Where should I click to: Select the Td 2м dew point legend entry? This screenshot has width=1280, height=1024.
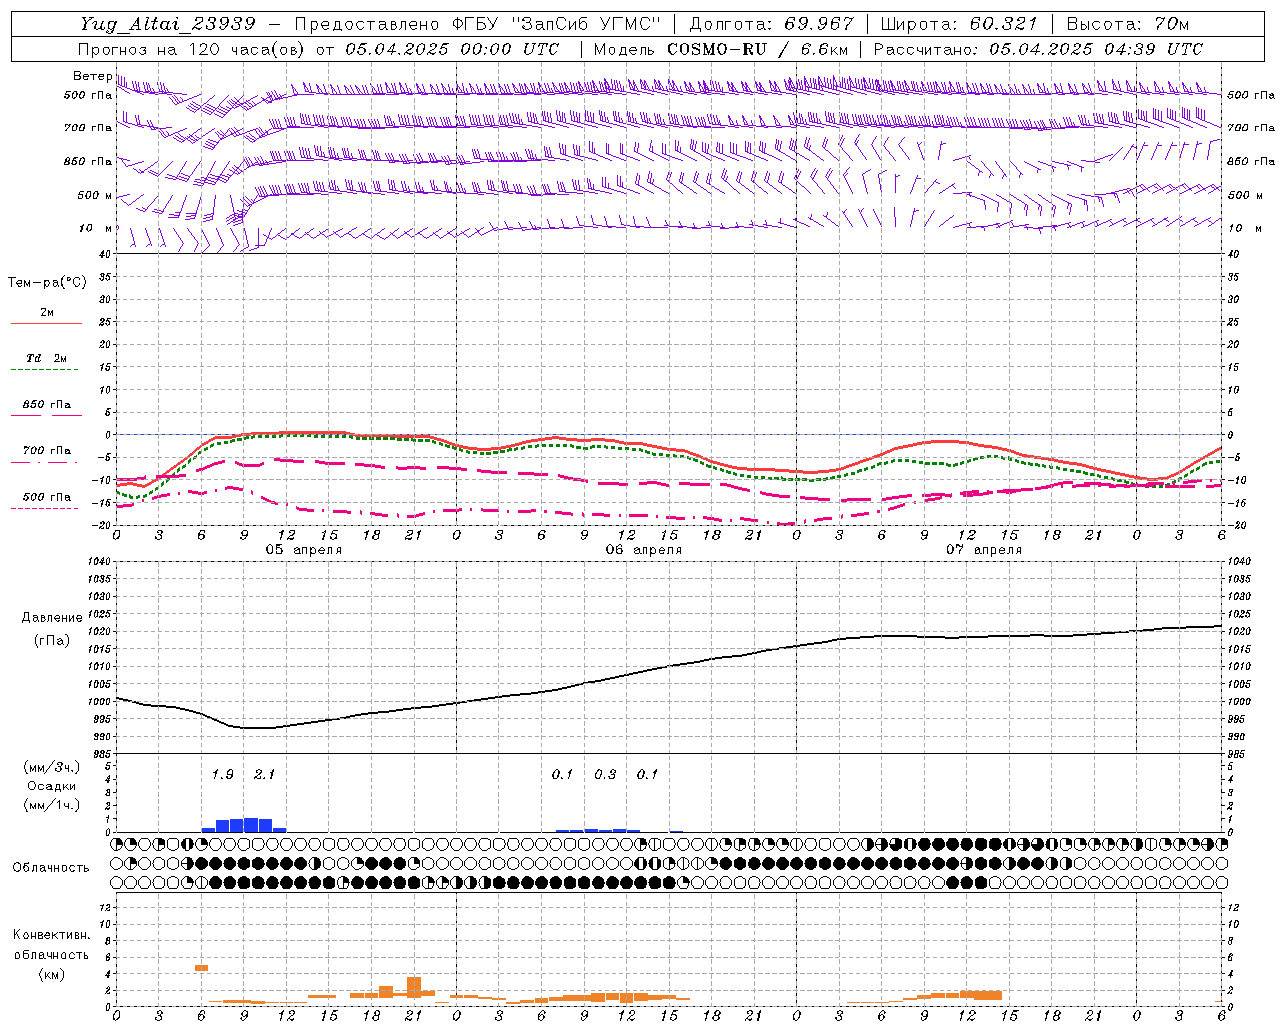[46, 358]
